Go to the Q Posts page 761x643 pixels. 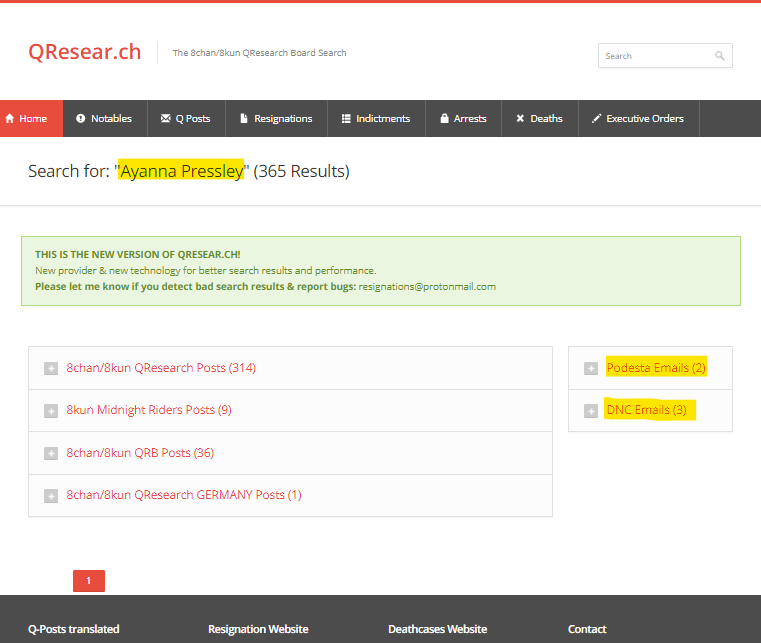click(x=186, y=118)
